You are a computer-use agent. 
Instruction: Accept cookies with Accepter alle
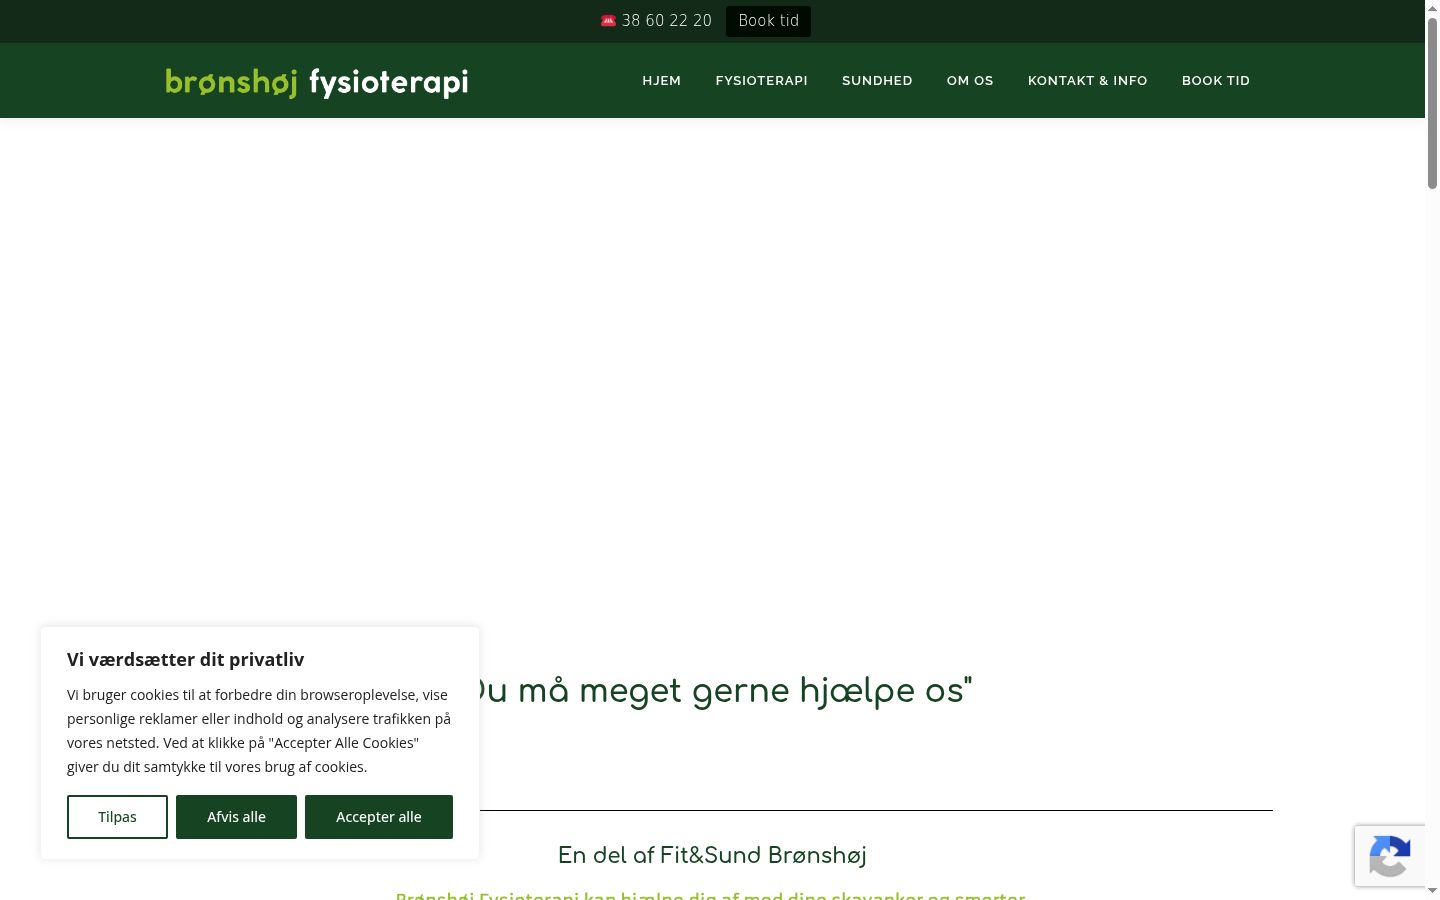379,817
